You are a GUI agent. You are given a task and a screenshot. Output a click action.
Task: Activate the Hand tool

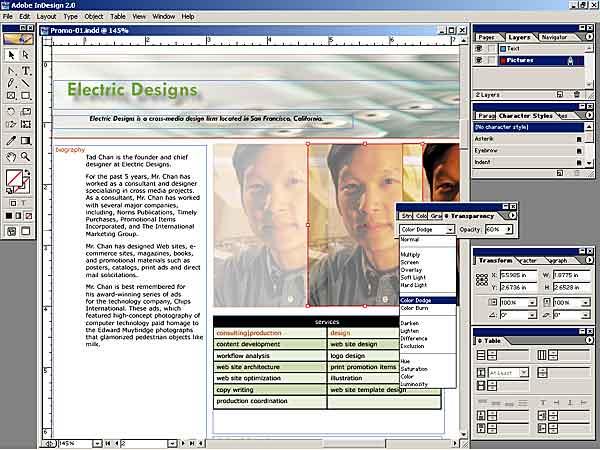pos(11,156)
